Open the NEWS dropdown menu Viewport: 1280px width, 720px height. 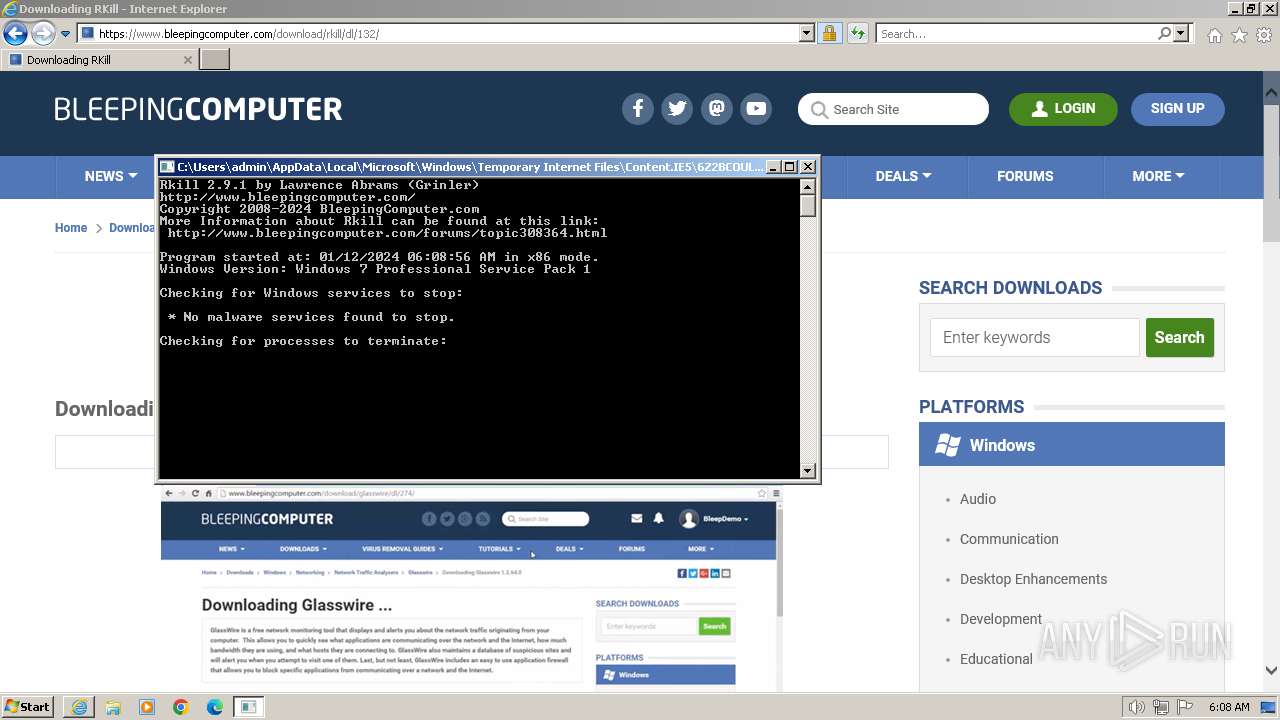(x=110, y=176)
